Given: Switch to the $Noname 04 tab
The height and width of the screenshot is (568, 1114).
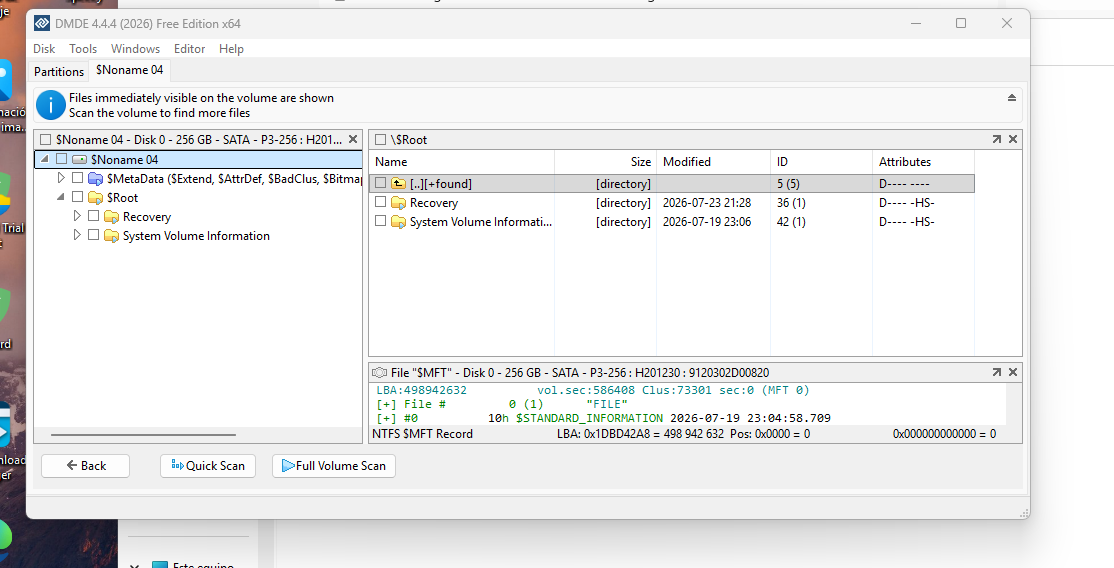Looking at the screenshot, I should click(x=129, y=70).
